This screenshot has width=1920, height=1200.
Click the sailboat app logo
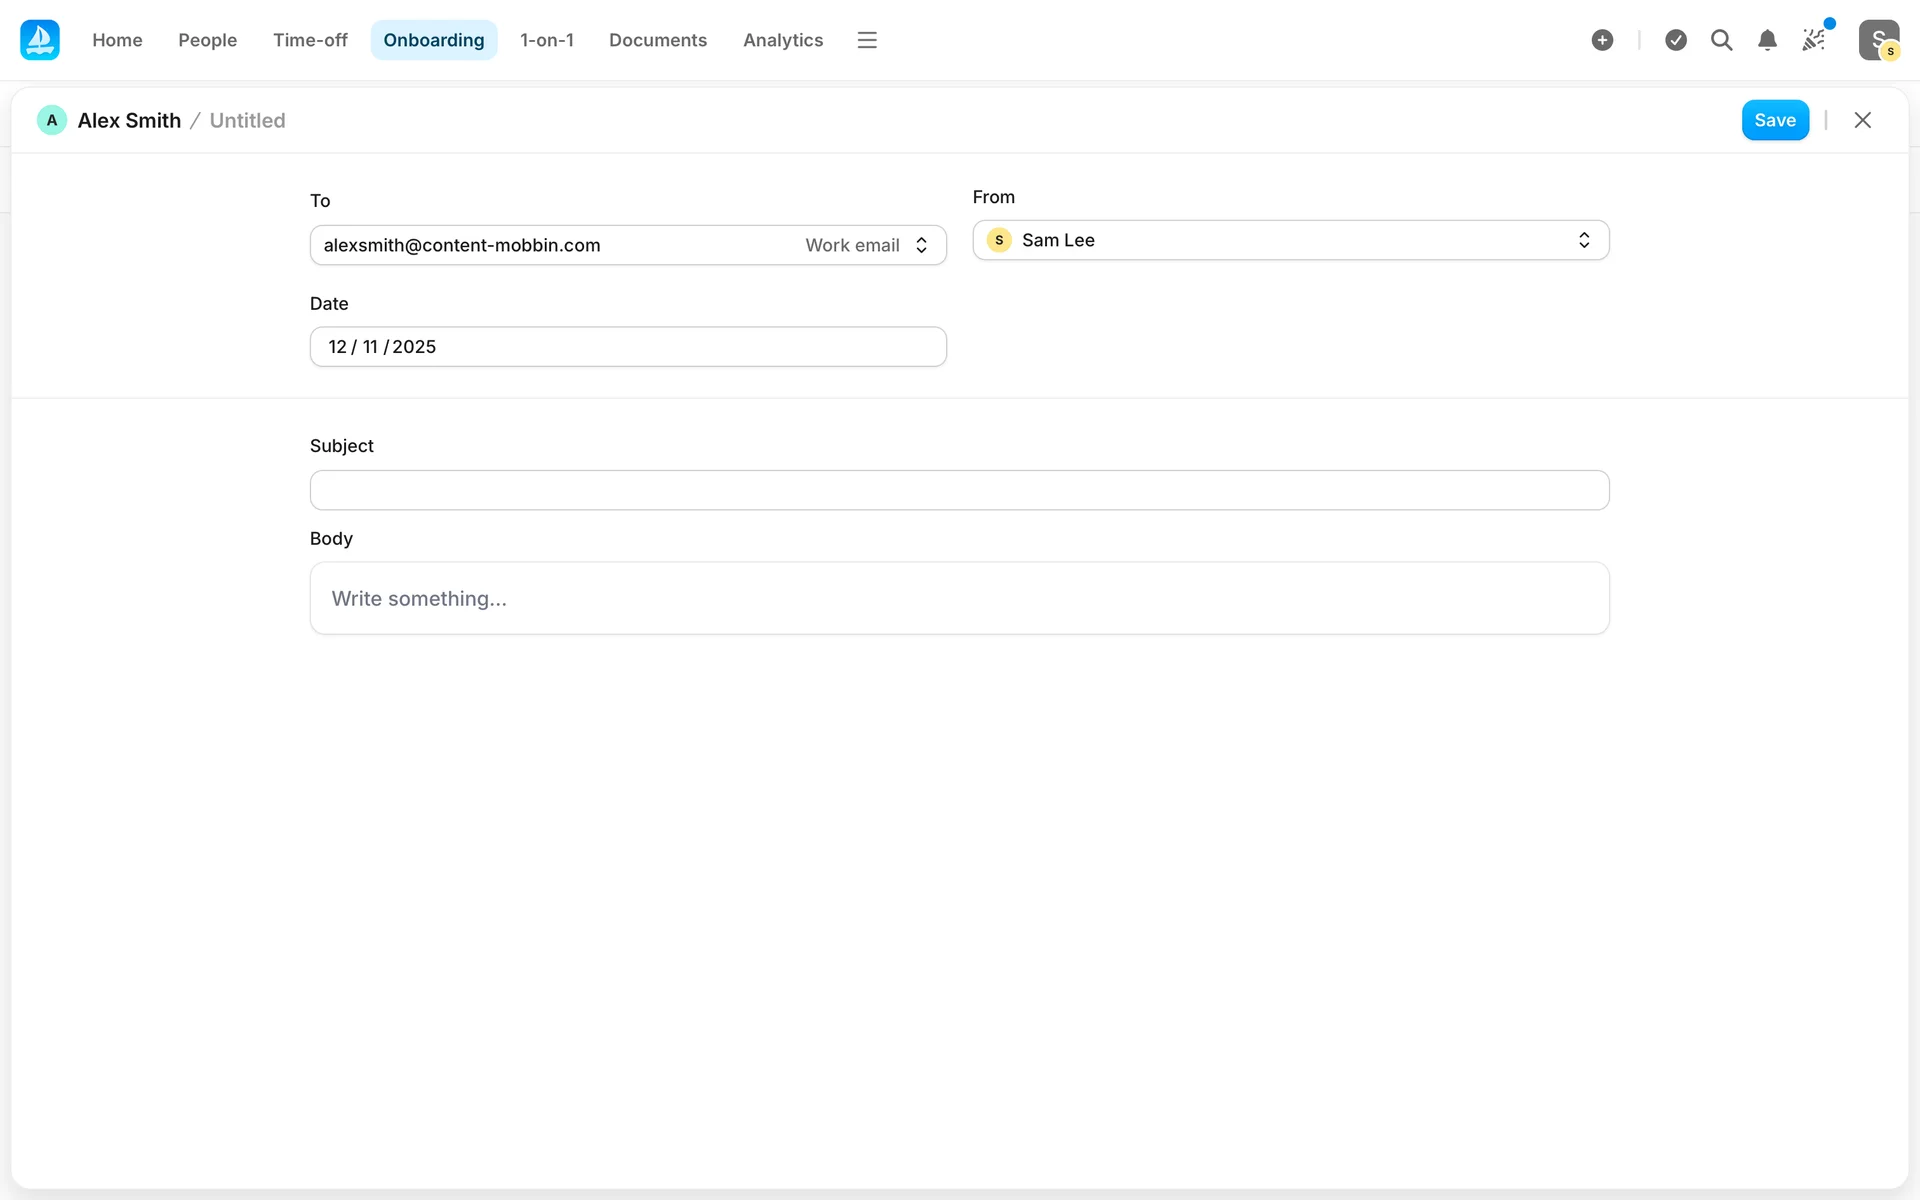tap(40, 40)
